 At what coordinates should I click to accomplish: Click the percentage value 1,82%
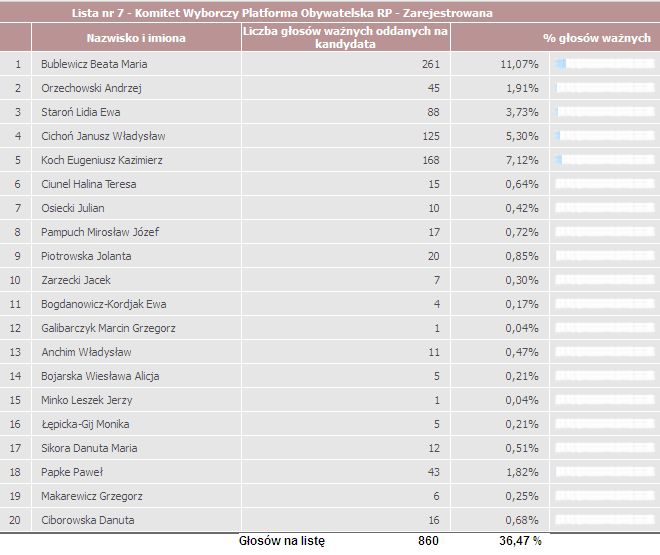pos(522,472)
